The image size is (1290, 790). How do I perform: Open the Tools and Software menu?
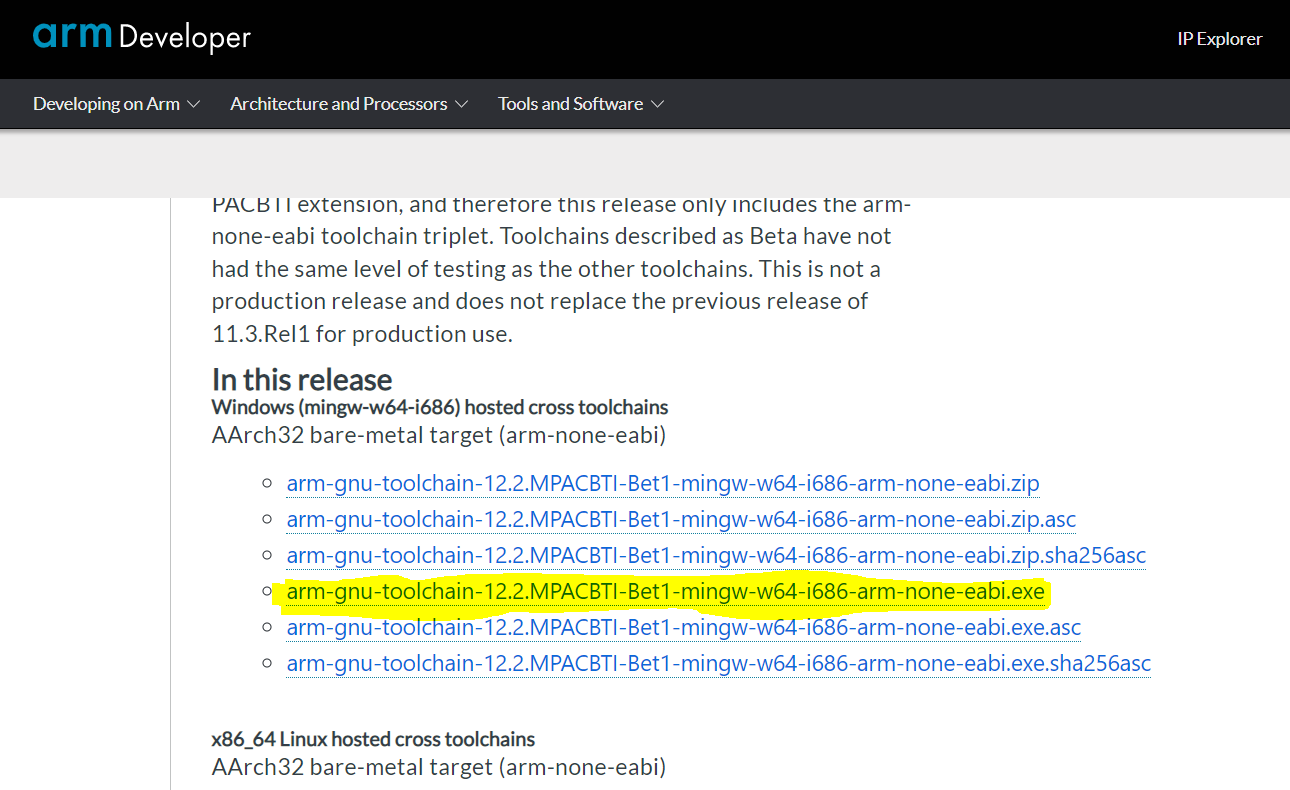pos(570,103)
